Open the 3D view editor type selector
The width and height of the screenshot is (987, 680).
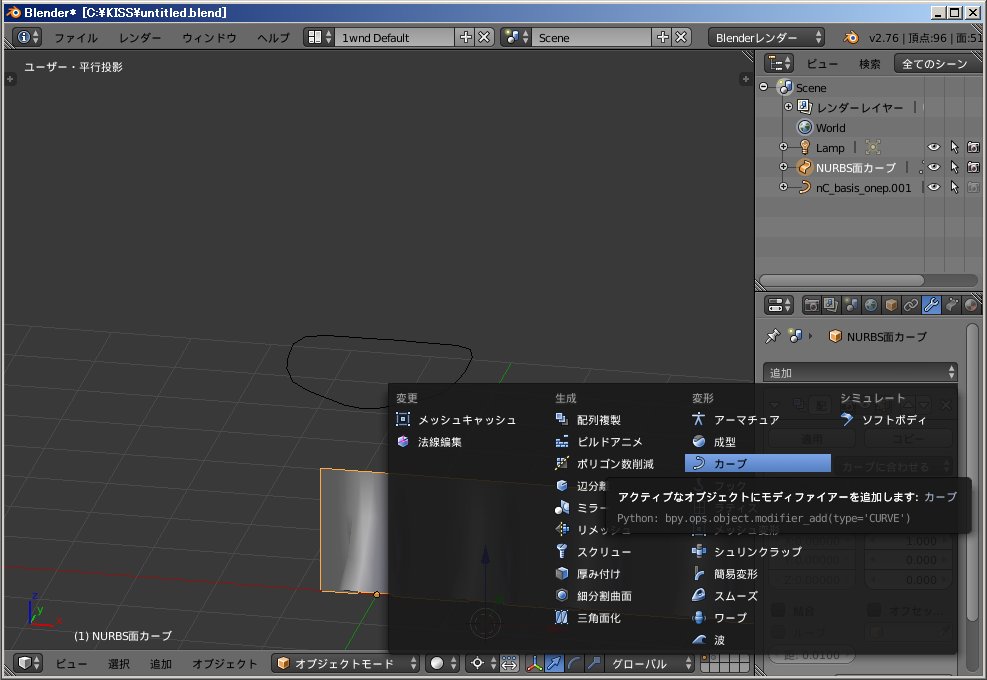28,663
